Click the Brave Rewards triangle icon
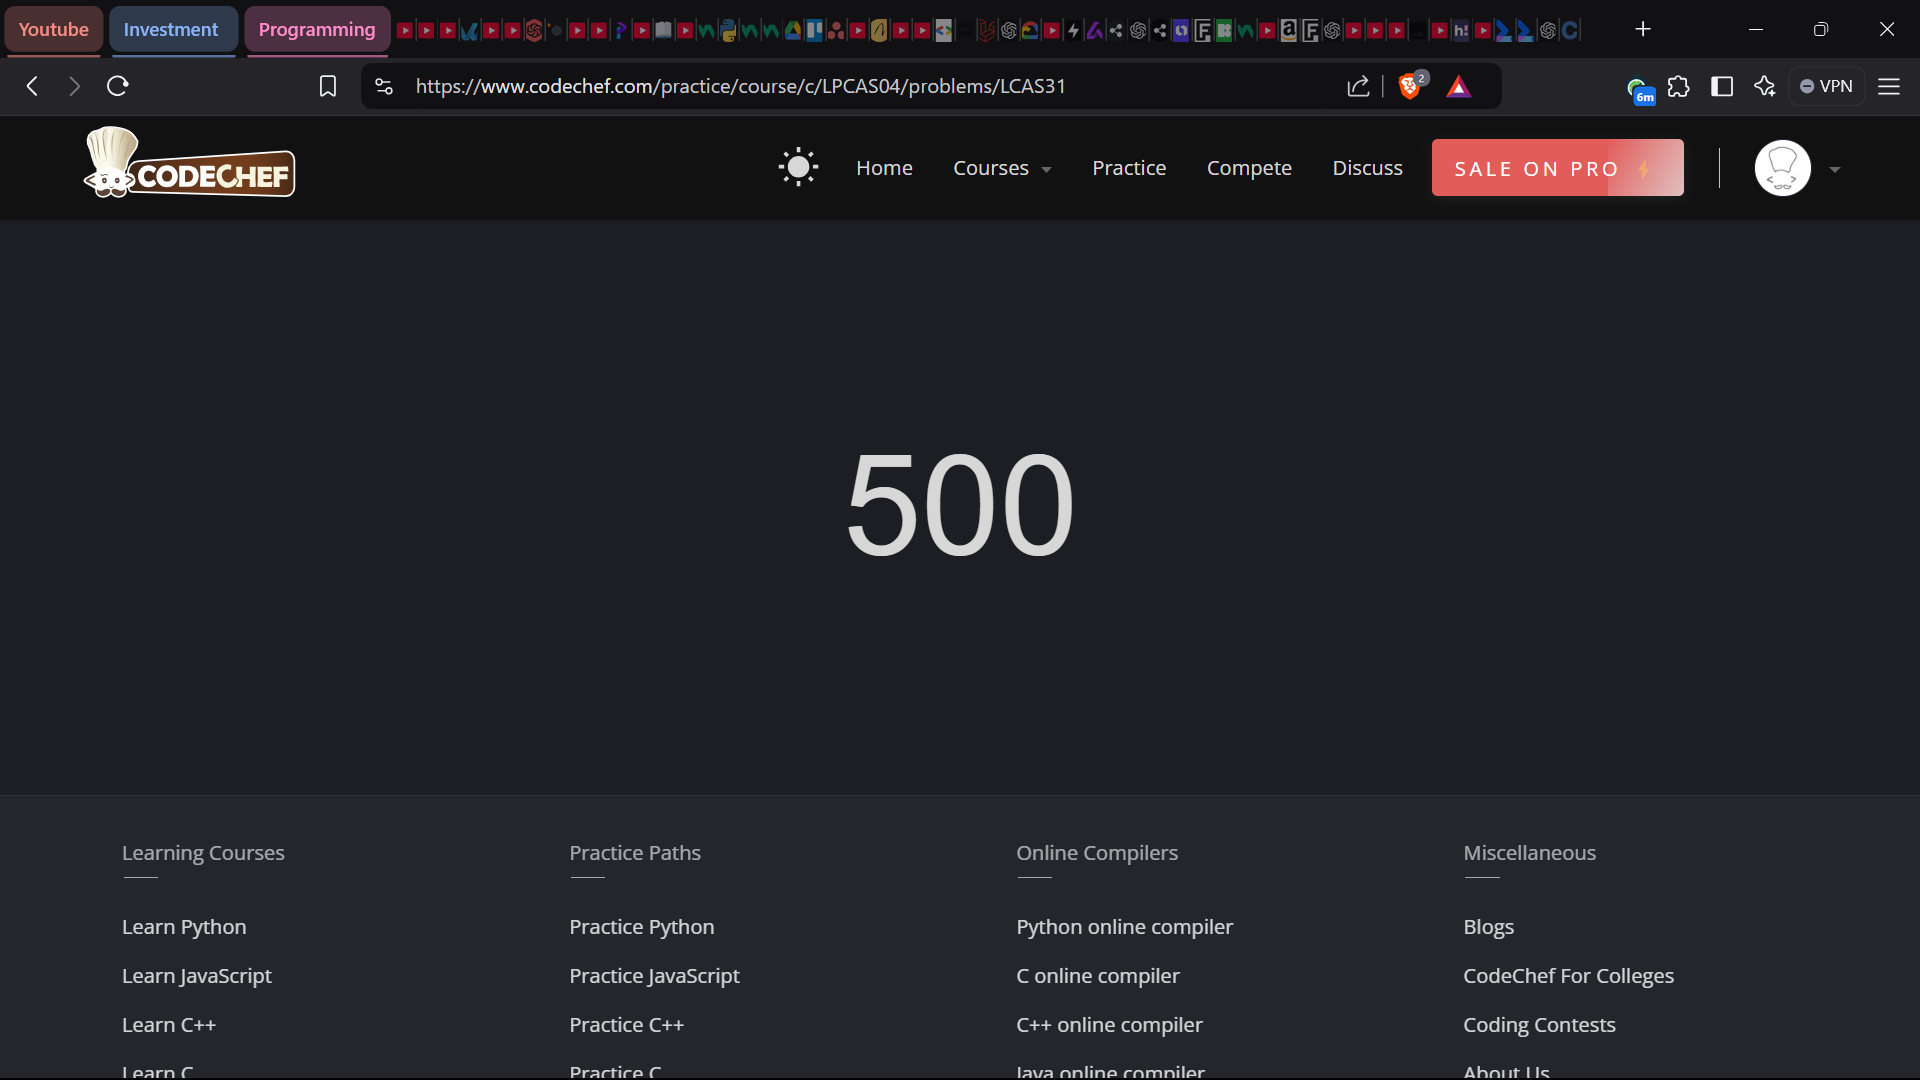Image resolution: width=1920 pixels, height=1080 pixels. 1459,87
